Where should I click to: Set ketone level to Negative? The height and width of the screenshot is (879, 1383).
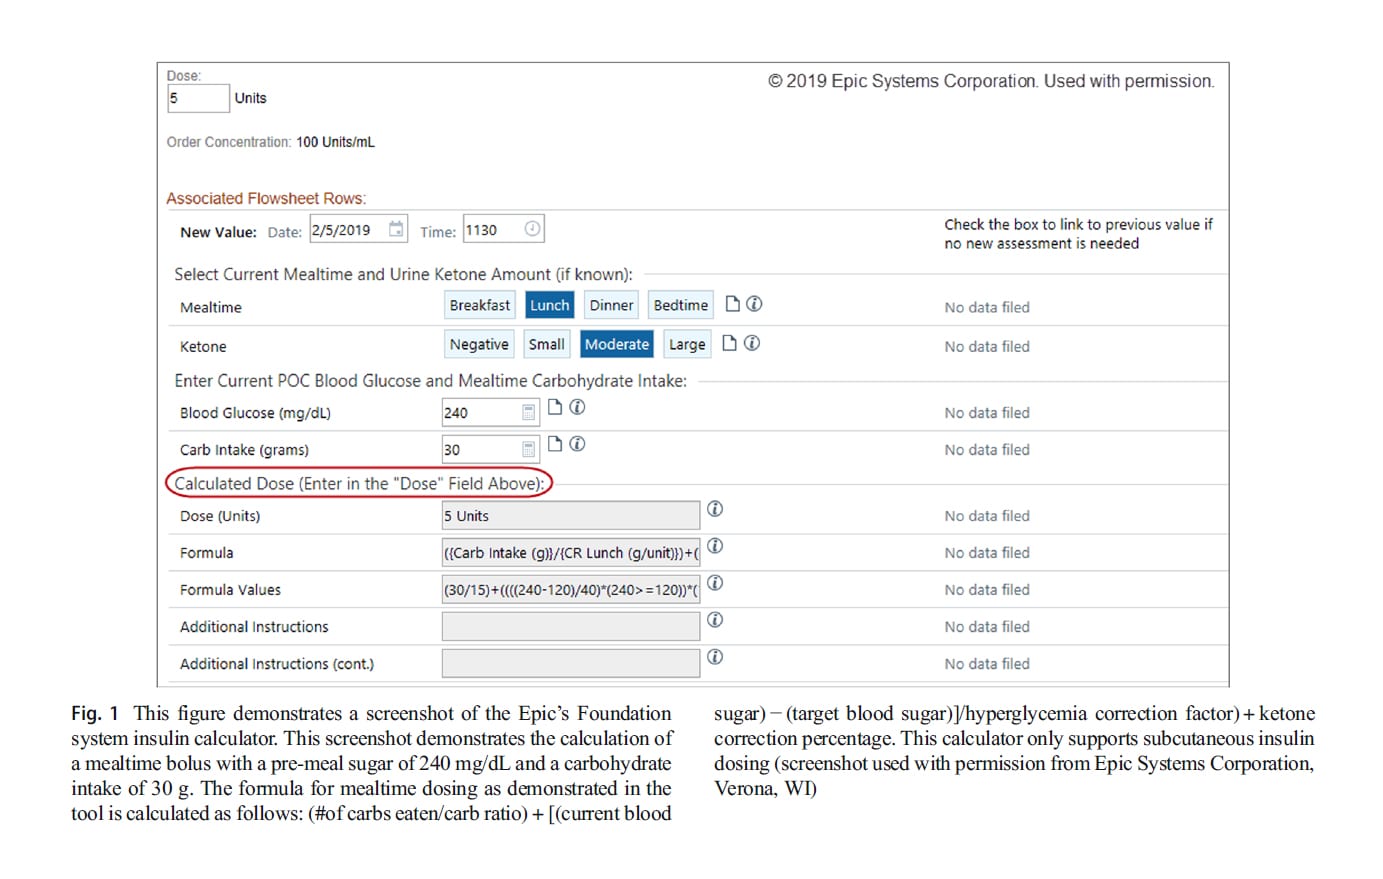coord(479,344)
